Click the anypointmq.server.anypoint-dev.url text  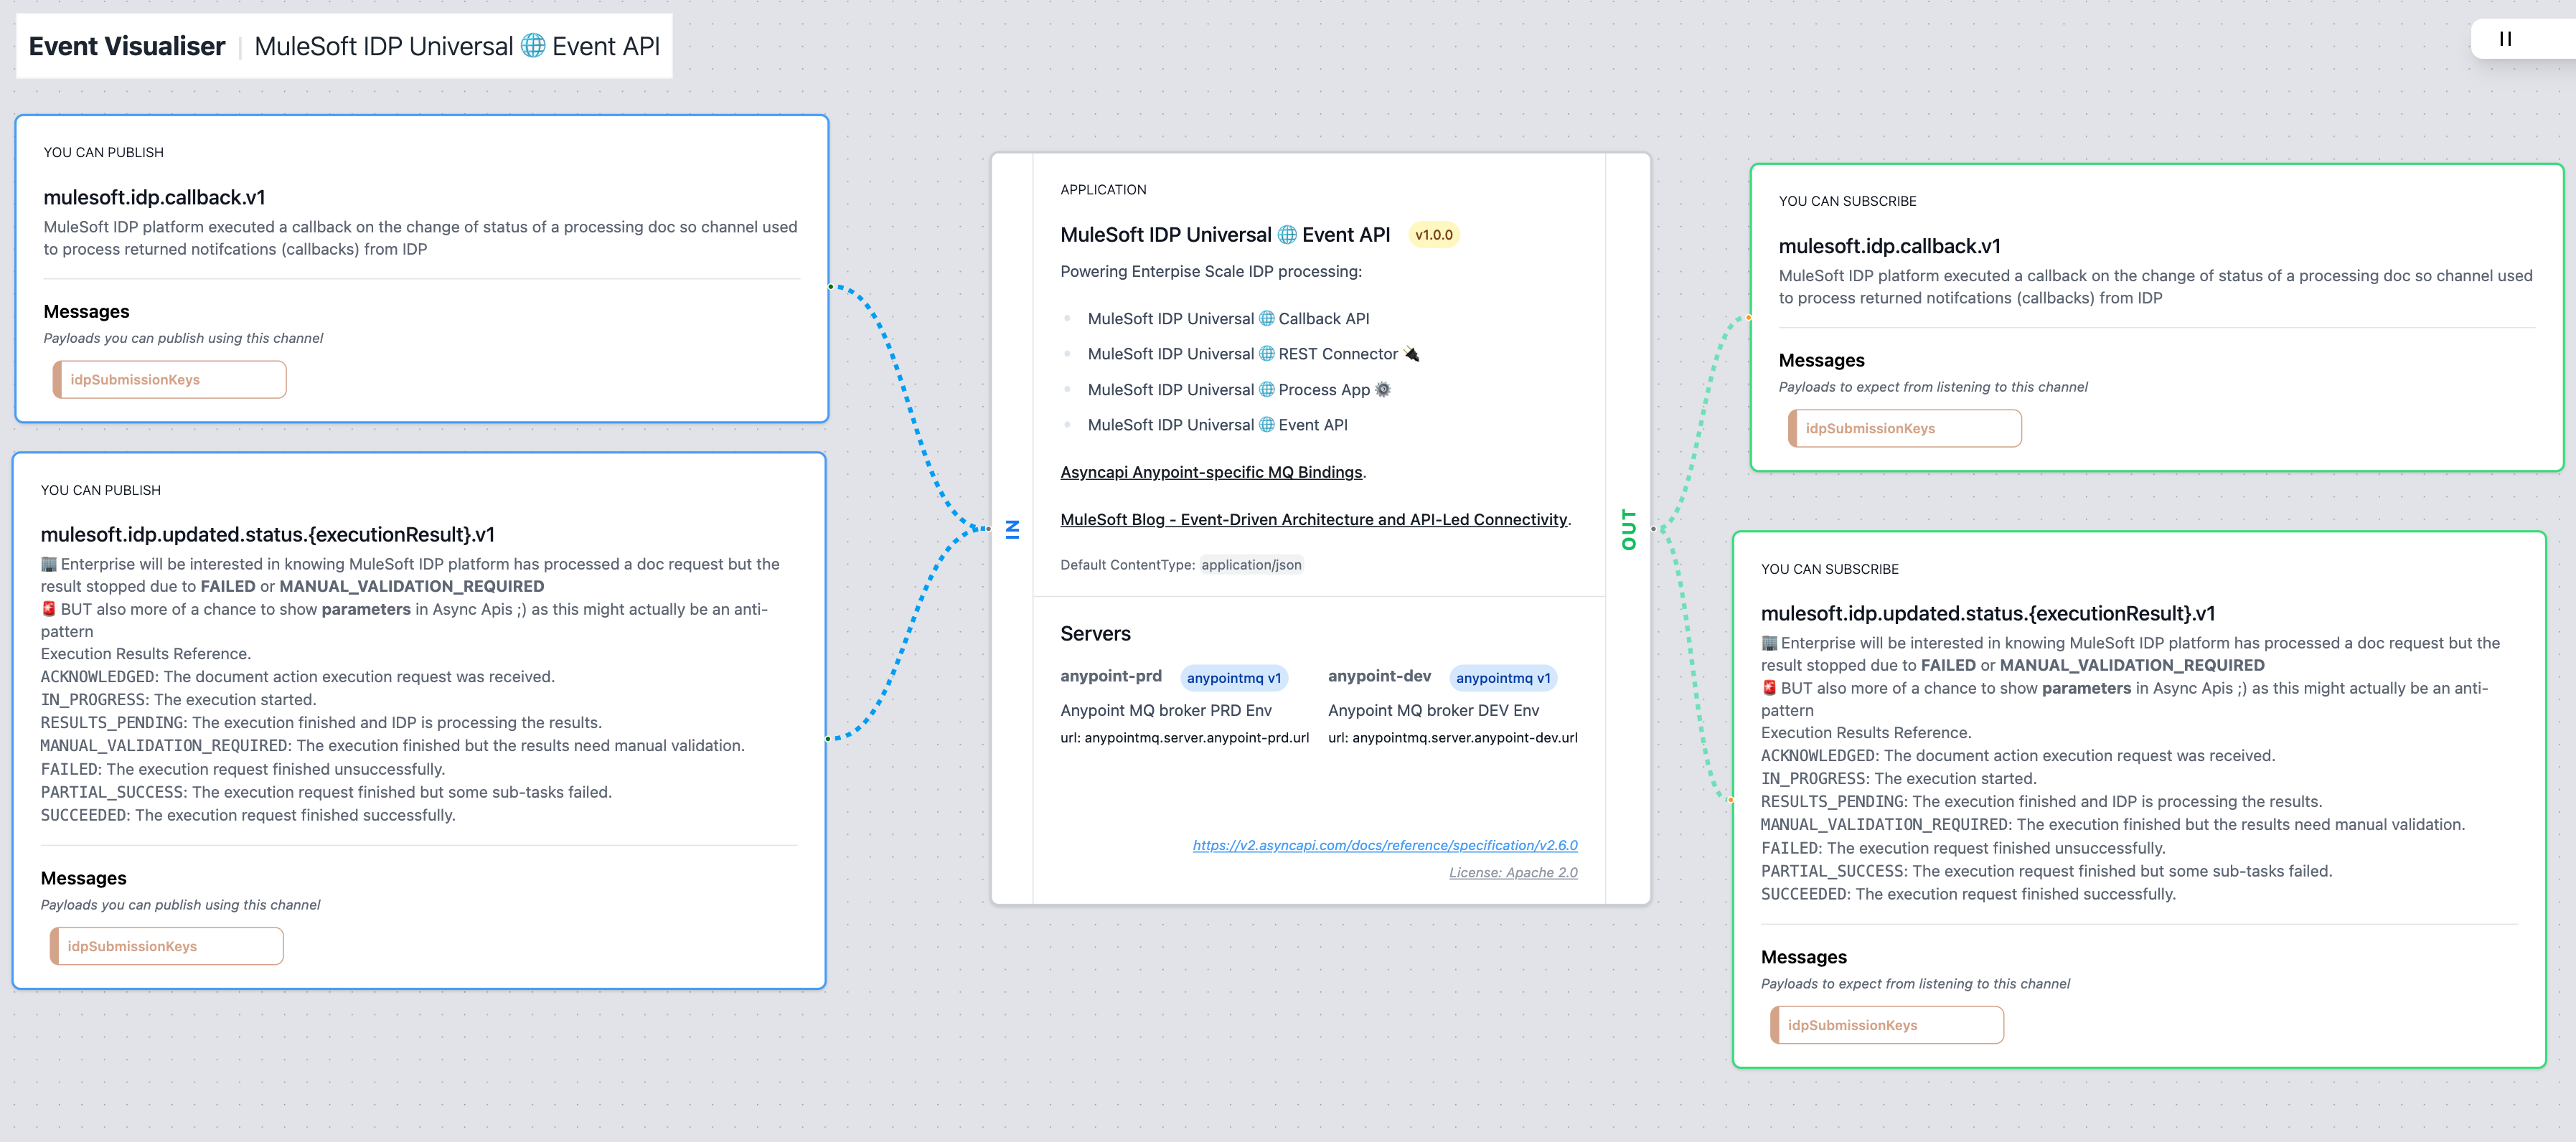click(1464, 738)
